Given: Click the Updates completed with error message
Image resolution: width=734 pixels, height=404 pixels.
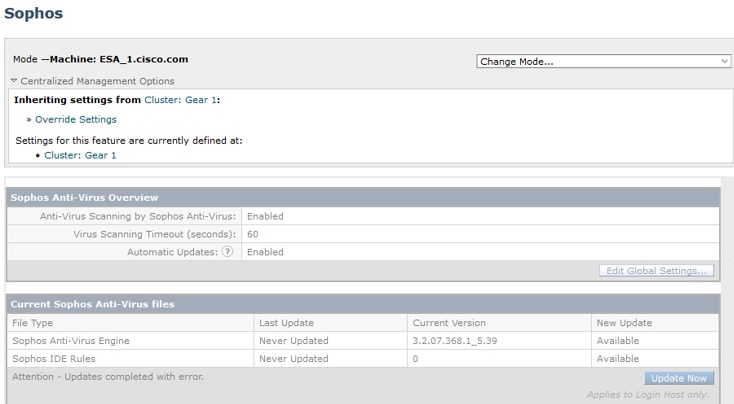Looking at the screenshot, I should tap(108, 376).
